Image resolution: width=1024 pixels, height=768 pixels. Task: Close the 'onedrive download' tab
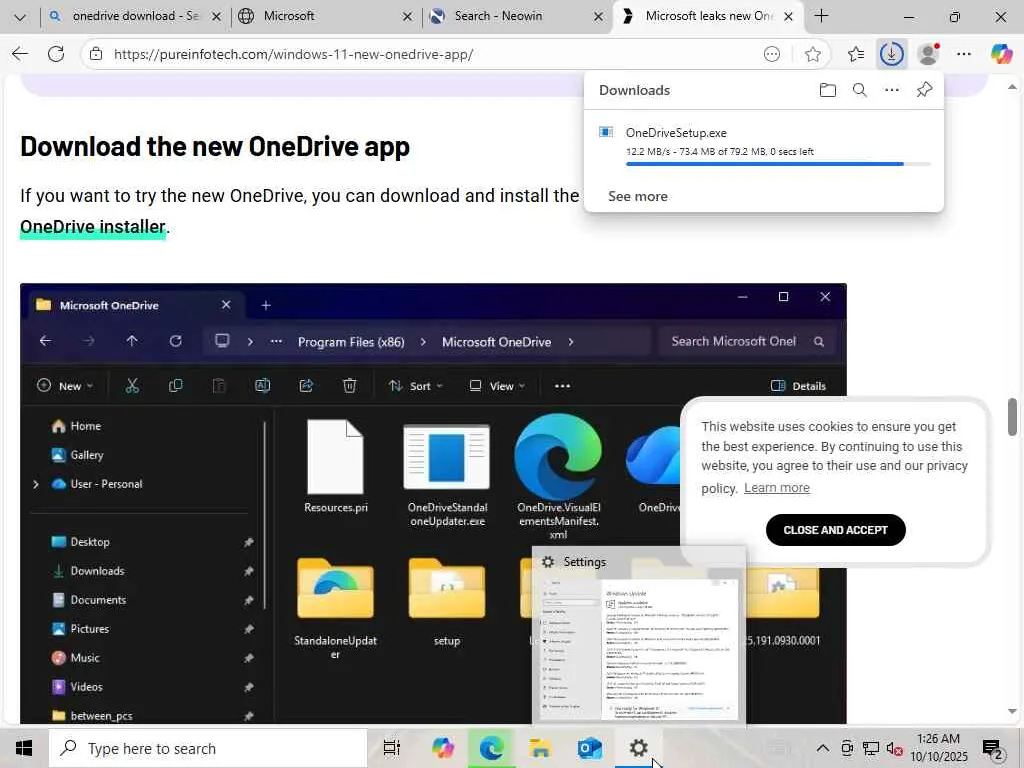(x=216, y=17)
